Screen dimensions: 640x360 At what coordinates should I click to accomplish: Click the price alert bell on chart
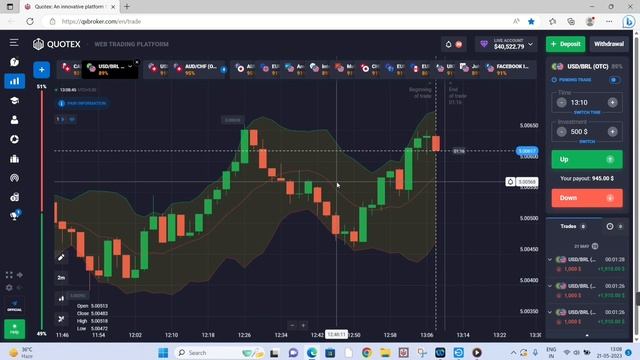(510, 182)
